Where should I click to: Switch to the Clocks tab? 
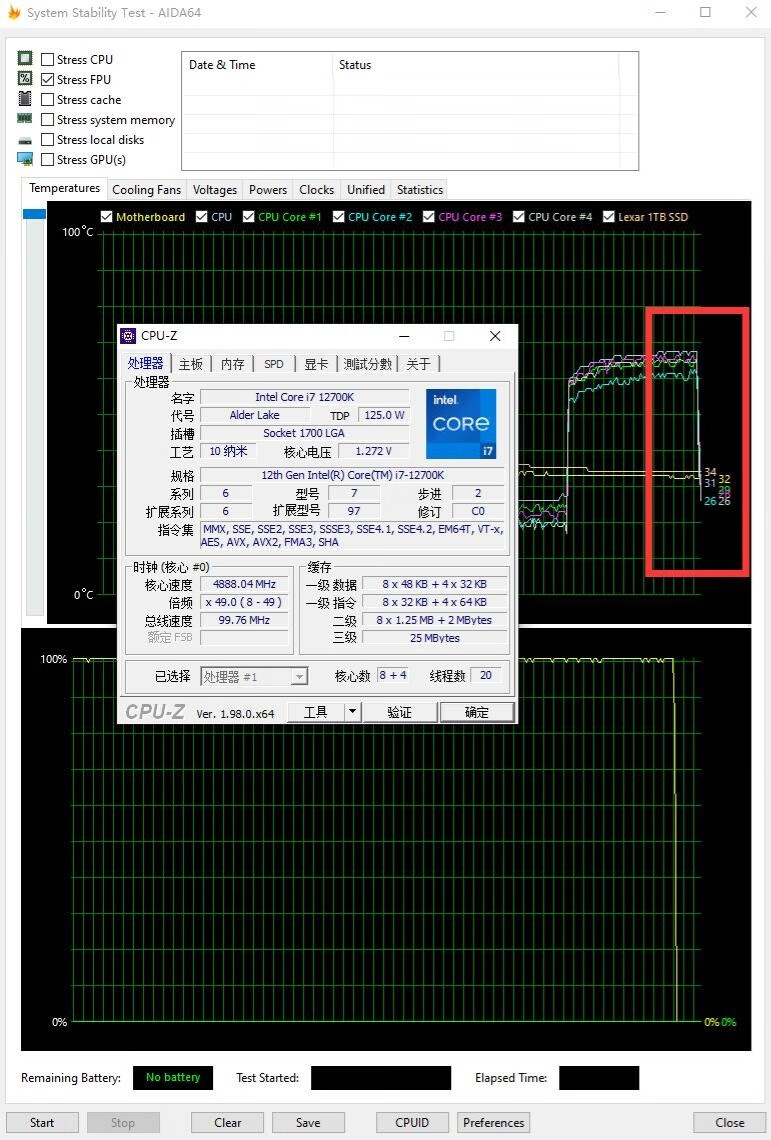pyautogui.click(x=316, y=190)
